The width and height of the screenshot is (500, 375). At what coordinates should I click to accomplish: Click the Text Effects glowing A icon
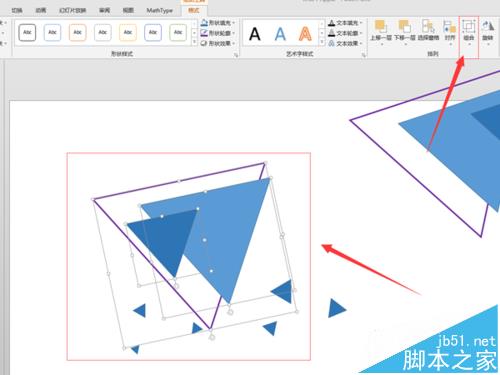click(x=331, y=44)
